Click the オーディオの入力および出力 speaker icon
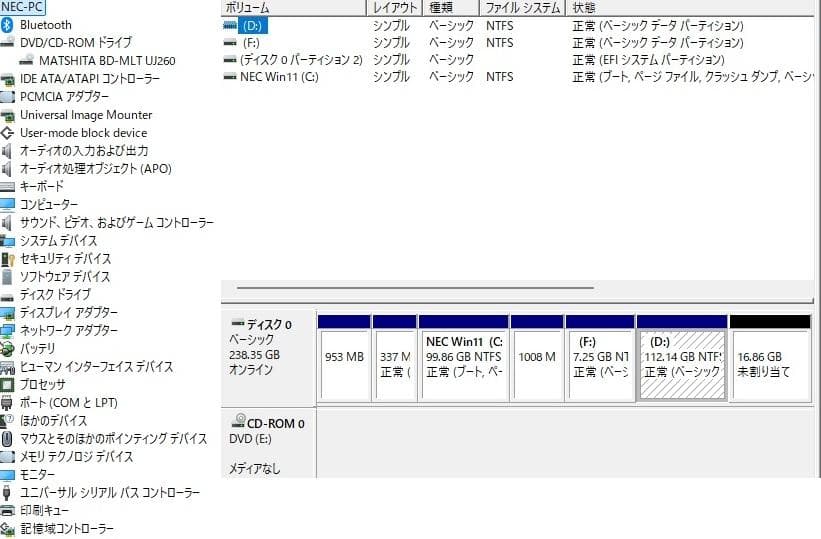The image size is (821, 539). click(x=6, y=151)
